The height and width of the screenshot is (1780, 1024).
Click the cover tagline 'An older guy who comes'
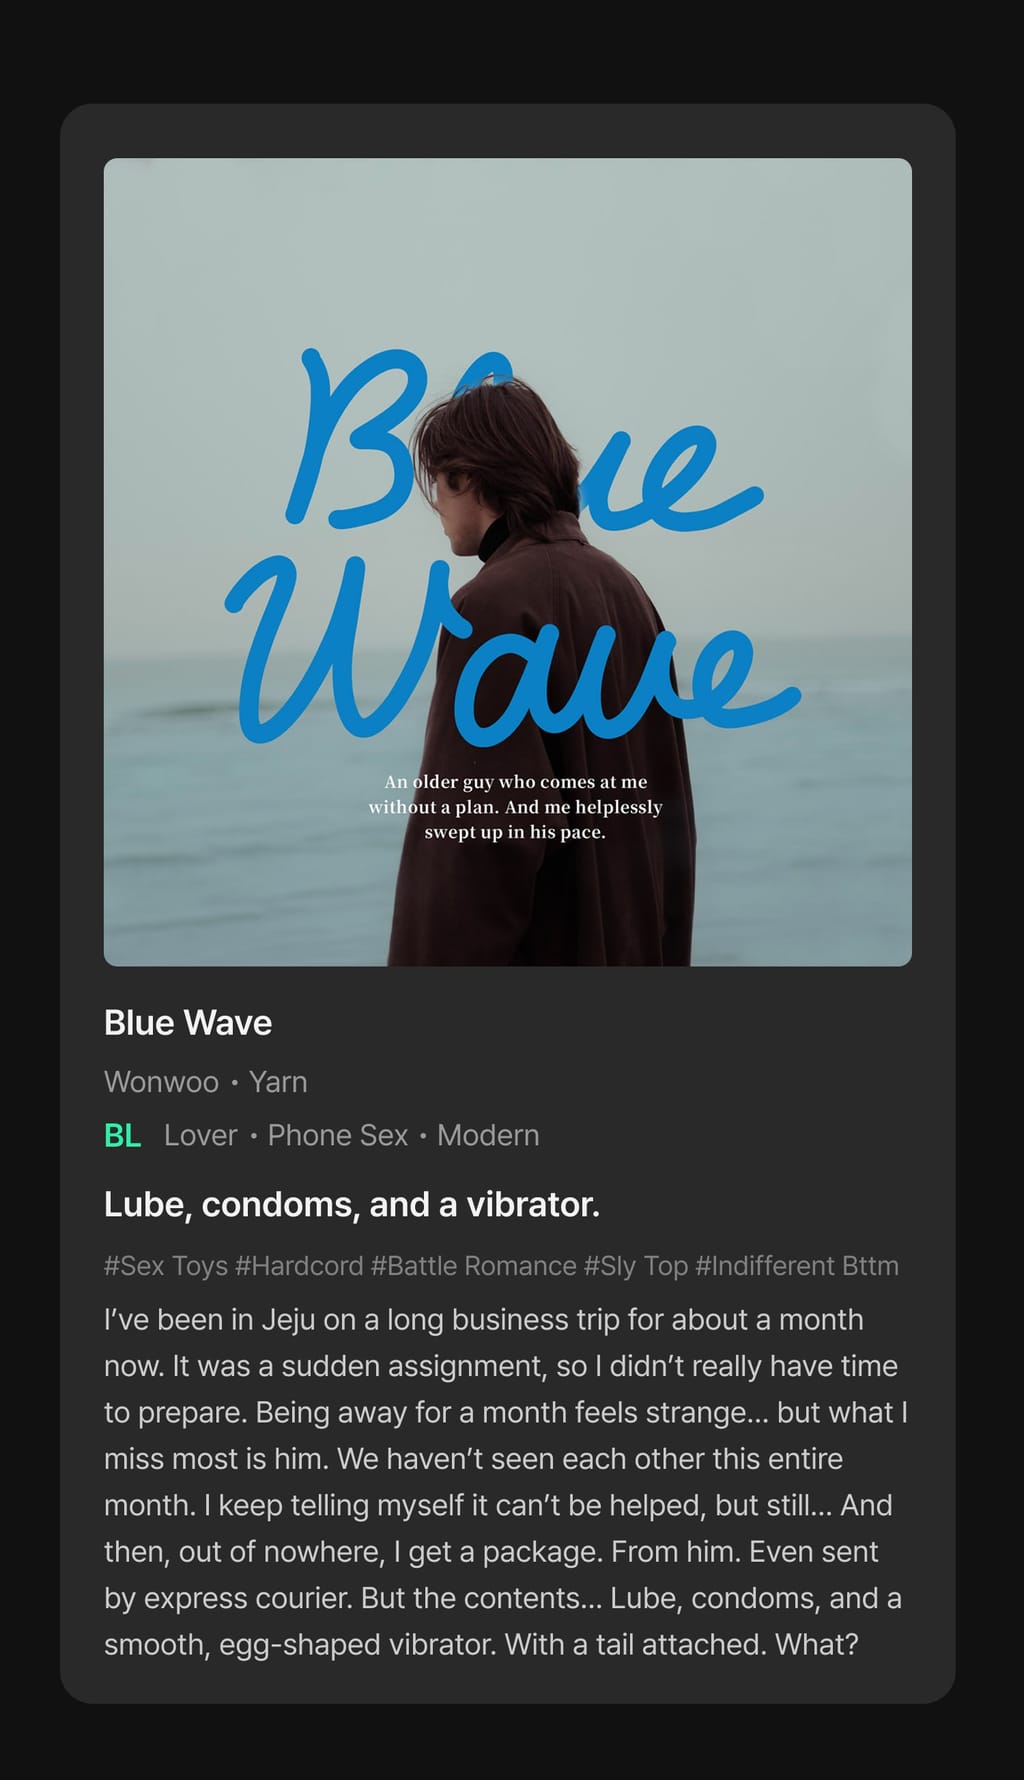click(515, 807)
